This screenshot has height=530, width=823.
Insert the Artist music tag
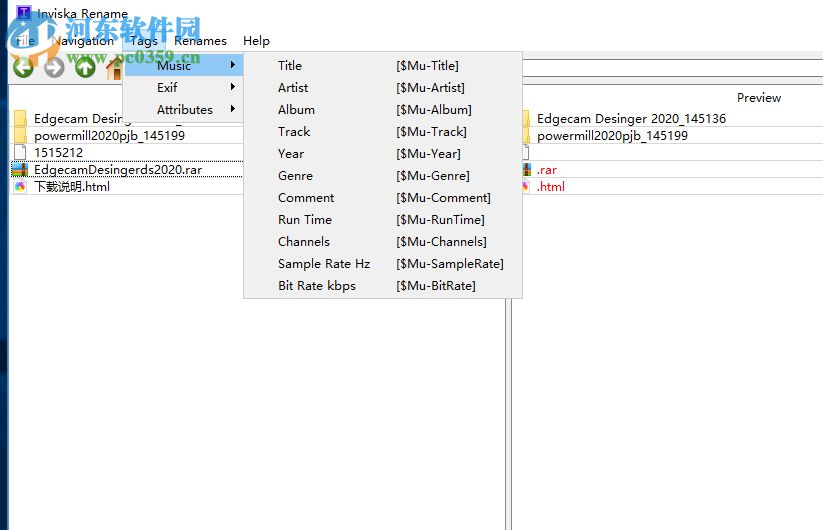(x=383, y=87)
